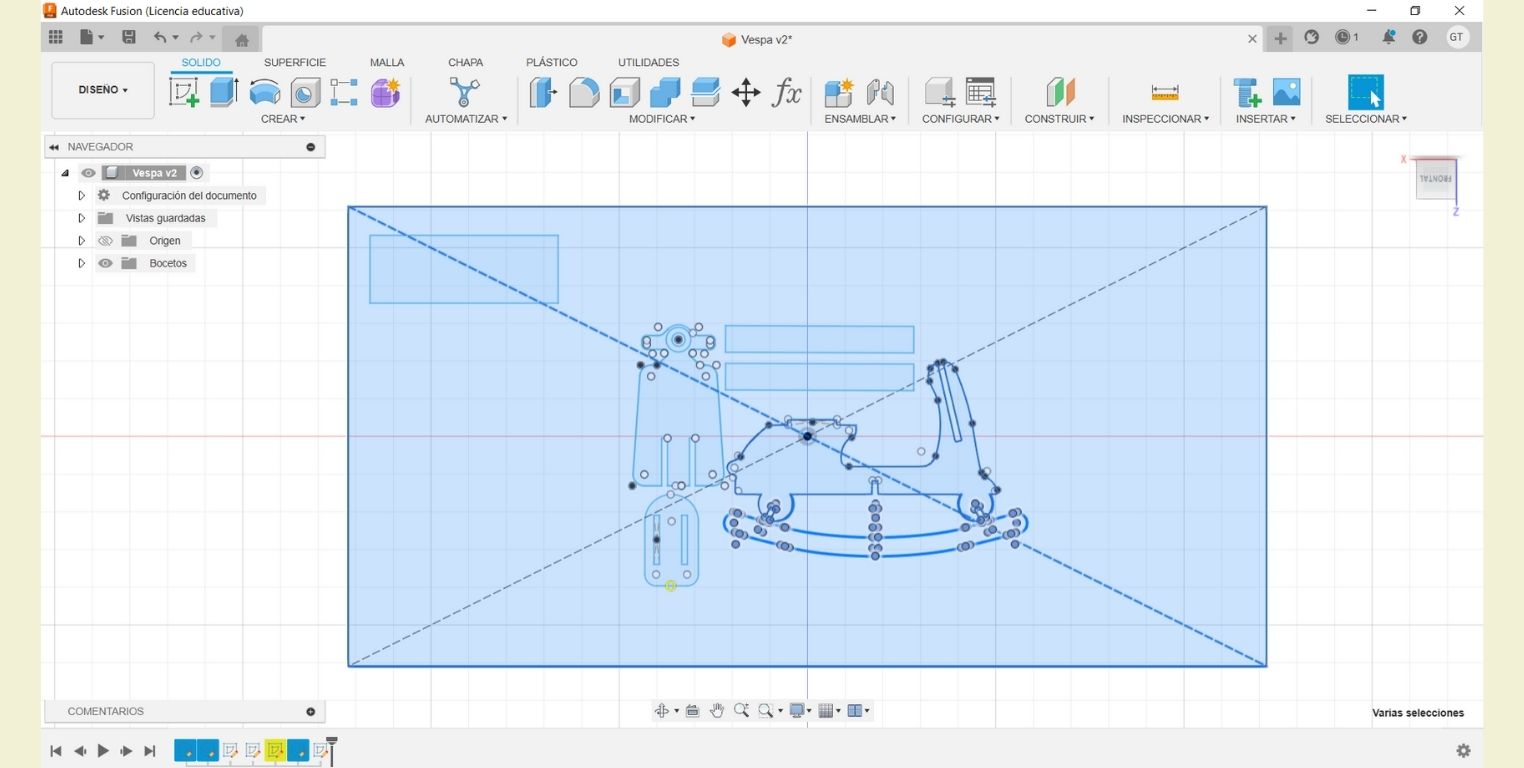Click the Insert image canvas icon
1524x768 pixels.
tap(1286, 93)
